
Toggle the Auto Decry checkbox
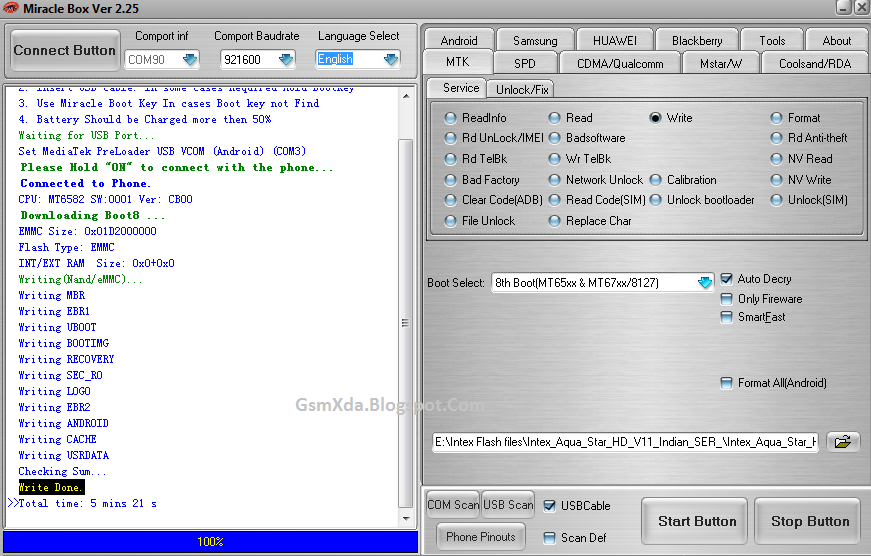click(726, 279)
